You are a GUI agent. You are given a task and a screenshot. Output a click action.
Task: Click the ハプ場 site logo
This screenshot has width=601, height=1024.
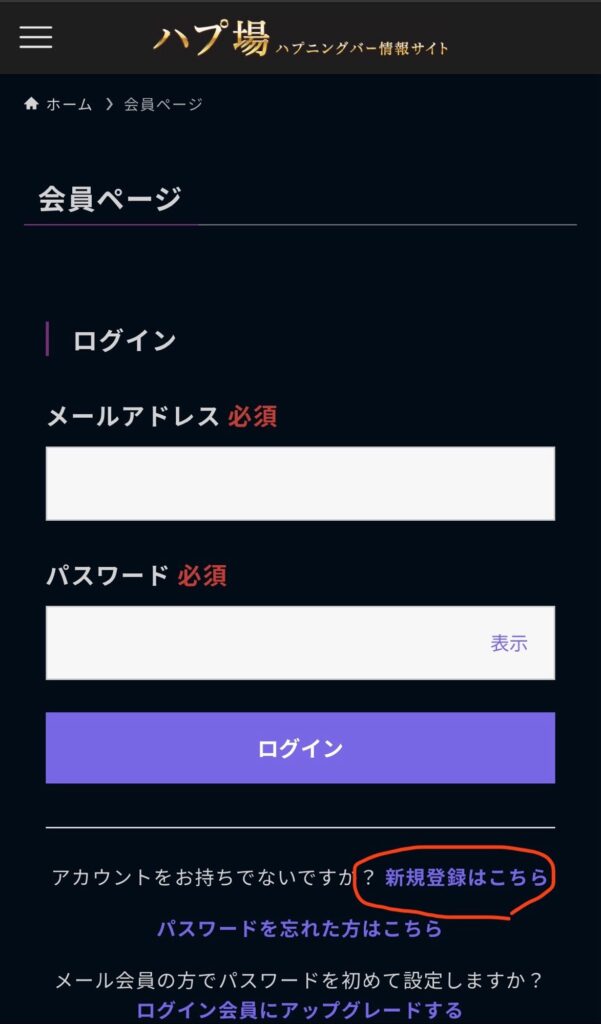(x=211, y=40)
